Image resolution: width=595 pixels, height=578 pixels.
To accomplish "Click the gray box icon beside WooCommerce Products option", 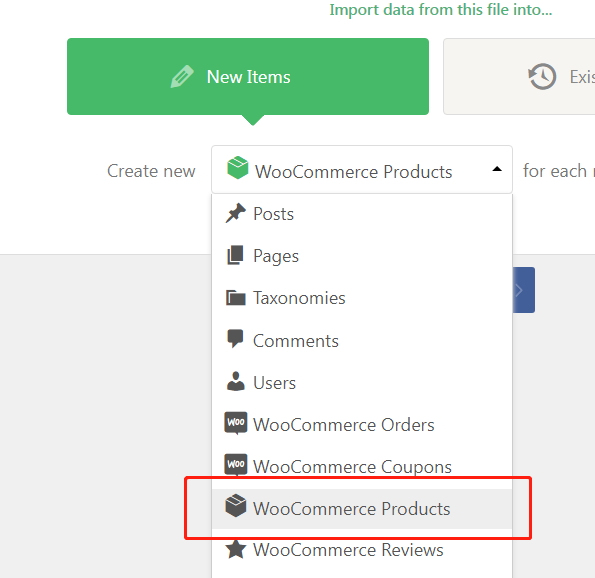I will click(x=236, y=506).
